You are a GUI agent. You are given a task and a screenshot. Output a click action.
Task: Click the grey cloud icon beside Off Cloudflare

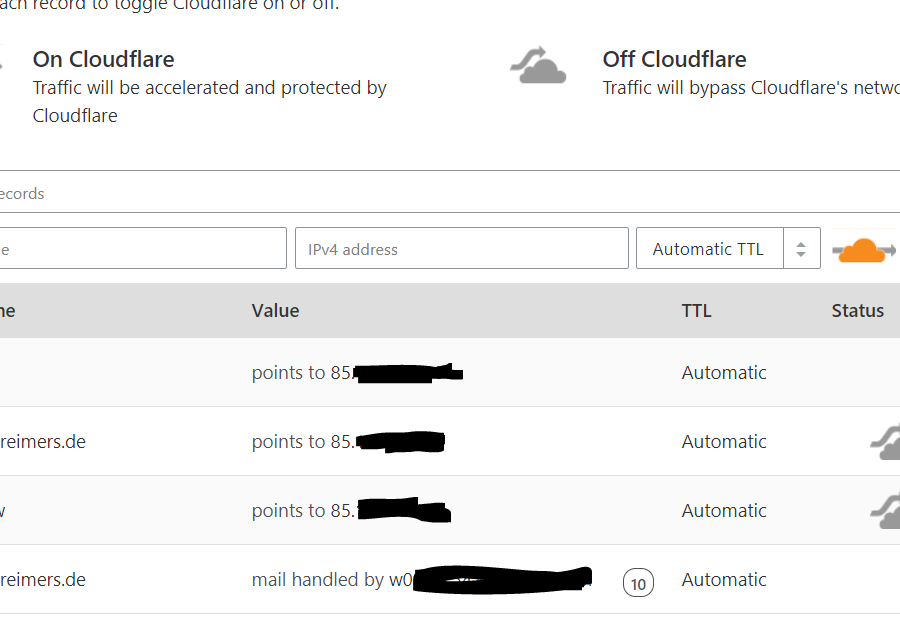[x=538, y=66]
